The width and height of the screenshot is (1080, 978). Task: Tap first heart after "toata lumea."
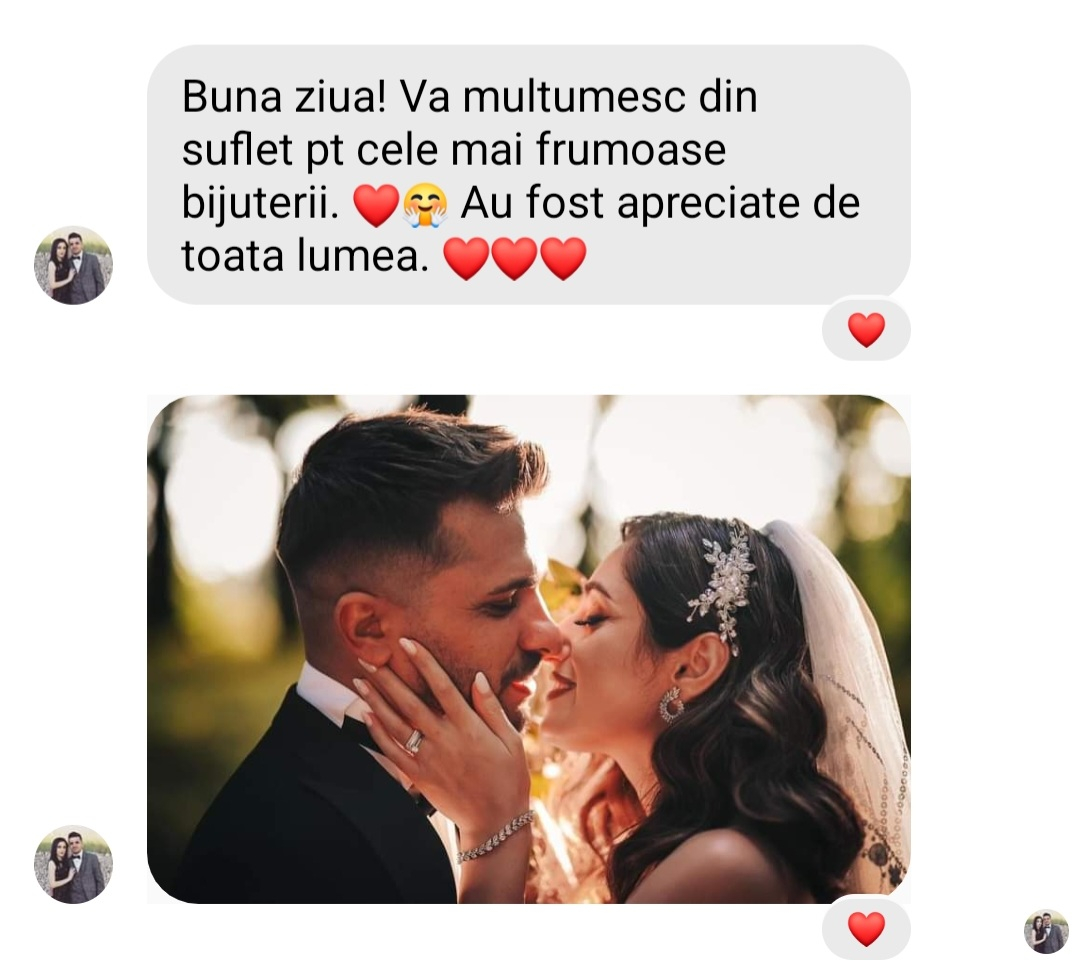466,258
